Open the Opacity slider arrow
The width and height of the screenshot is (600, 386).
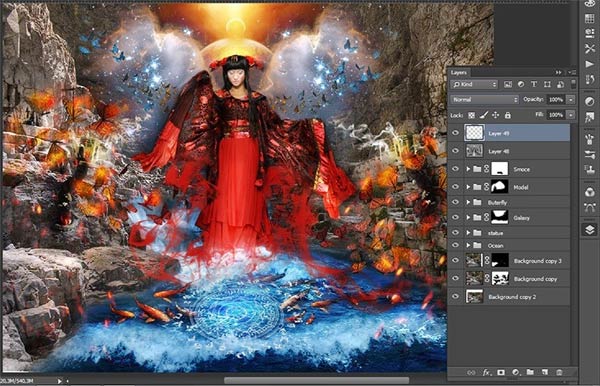click(571, 99)
